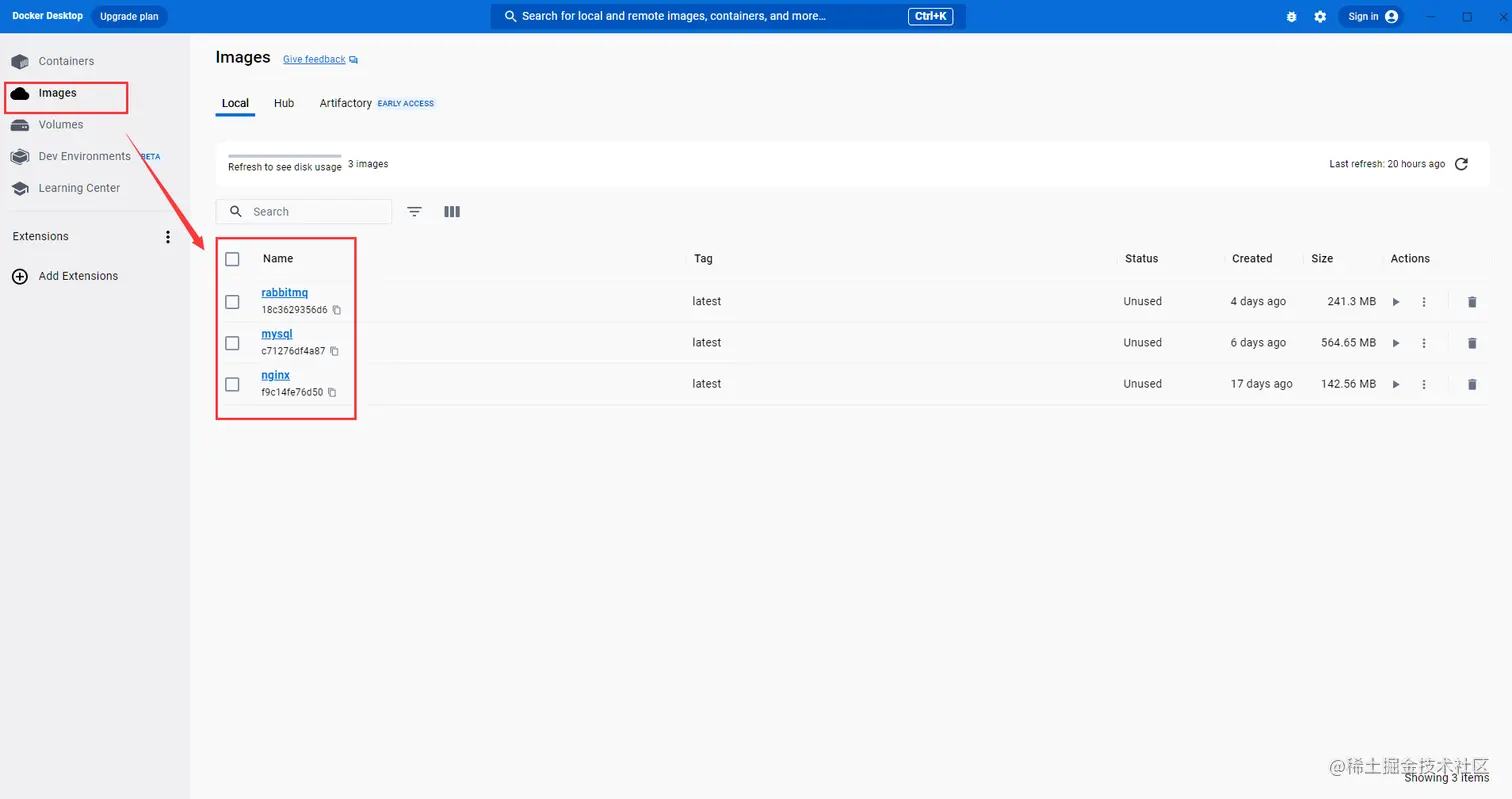
Task: Click the Images cloud icon in sidebar
Action: coord(20,93)
